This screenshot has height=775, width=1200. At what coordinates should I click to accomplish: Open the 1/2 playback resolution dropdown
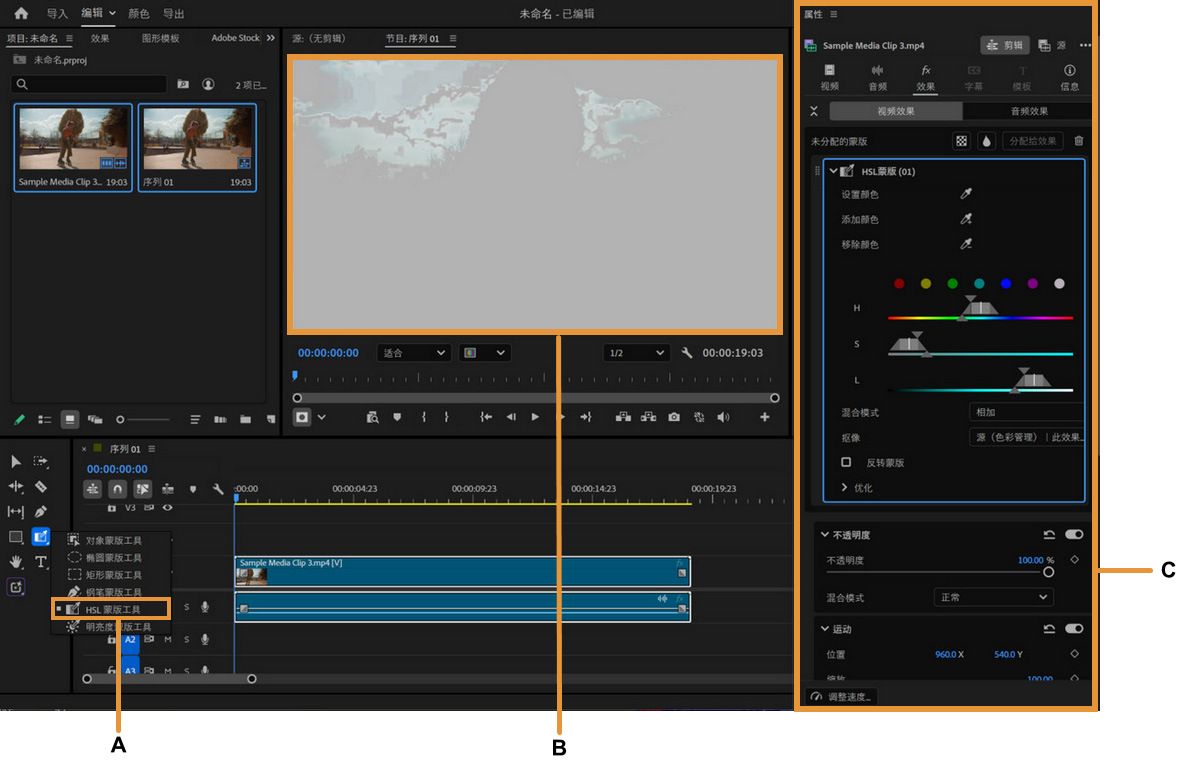636,353
